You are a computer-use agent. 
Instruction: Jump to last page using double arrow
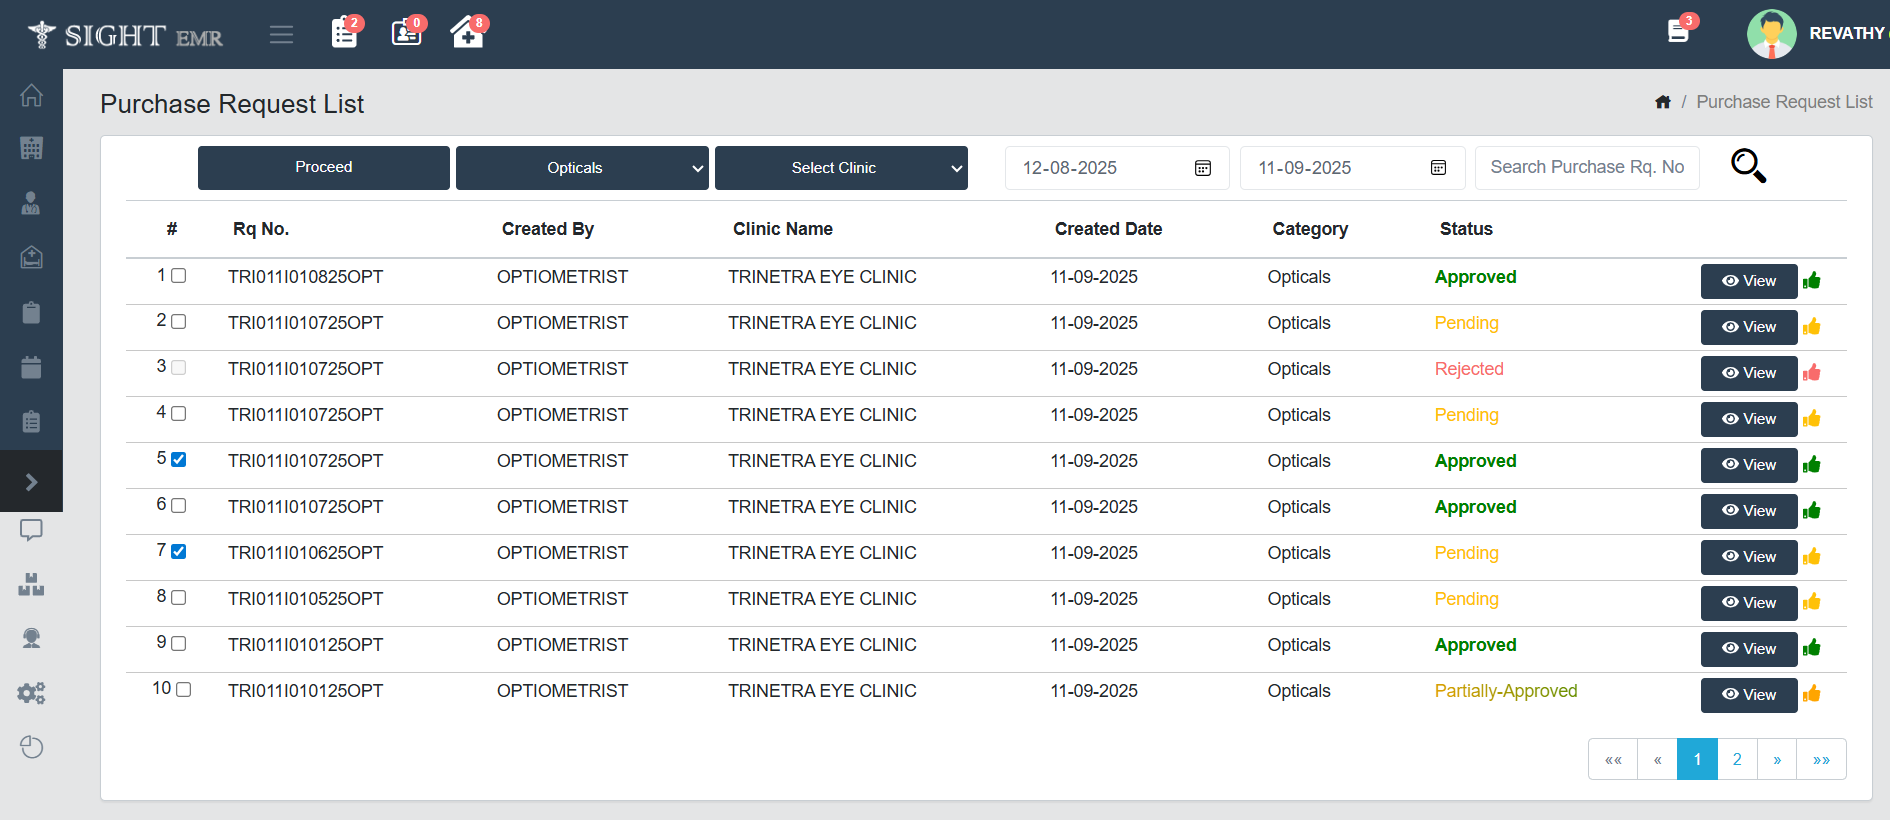click(x=1821, y=760)
